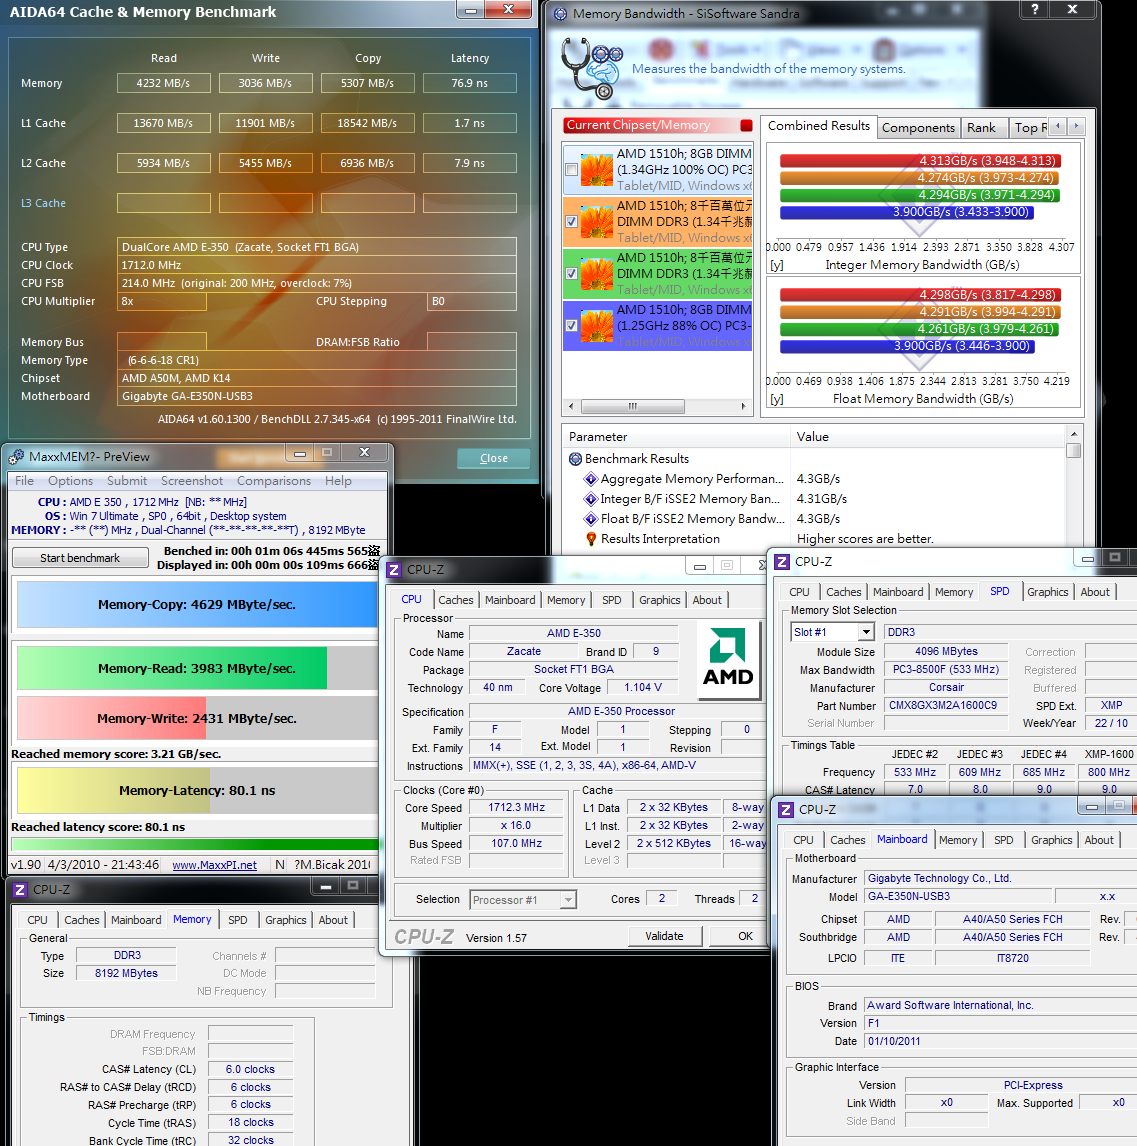
Task: Close the MaxxMEM PreView window
Action: pyautogui.click(x=365, y=453)
